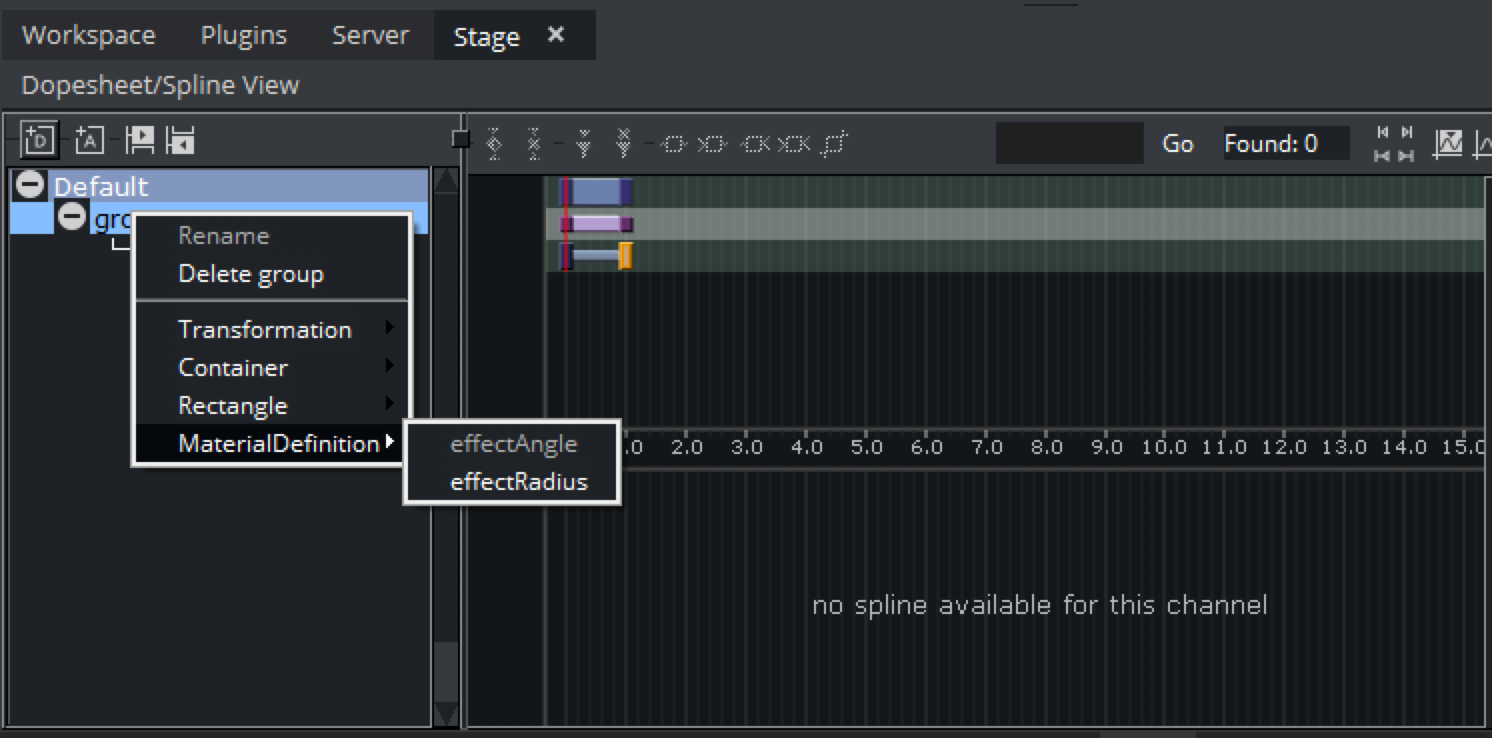Click the spline graph view icon

[x=1447, y=144]
